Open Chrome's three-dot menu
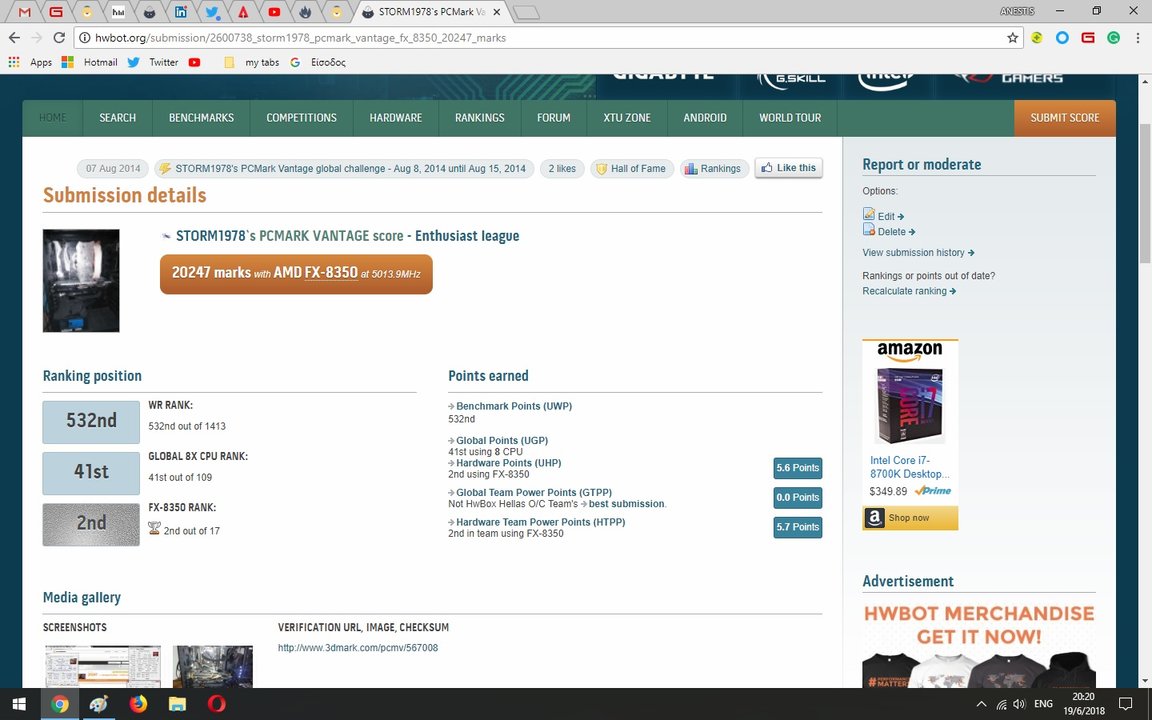 (x=1137, y=37)
